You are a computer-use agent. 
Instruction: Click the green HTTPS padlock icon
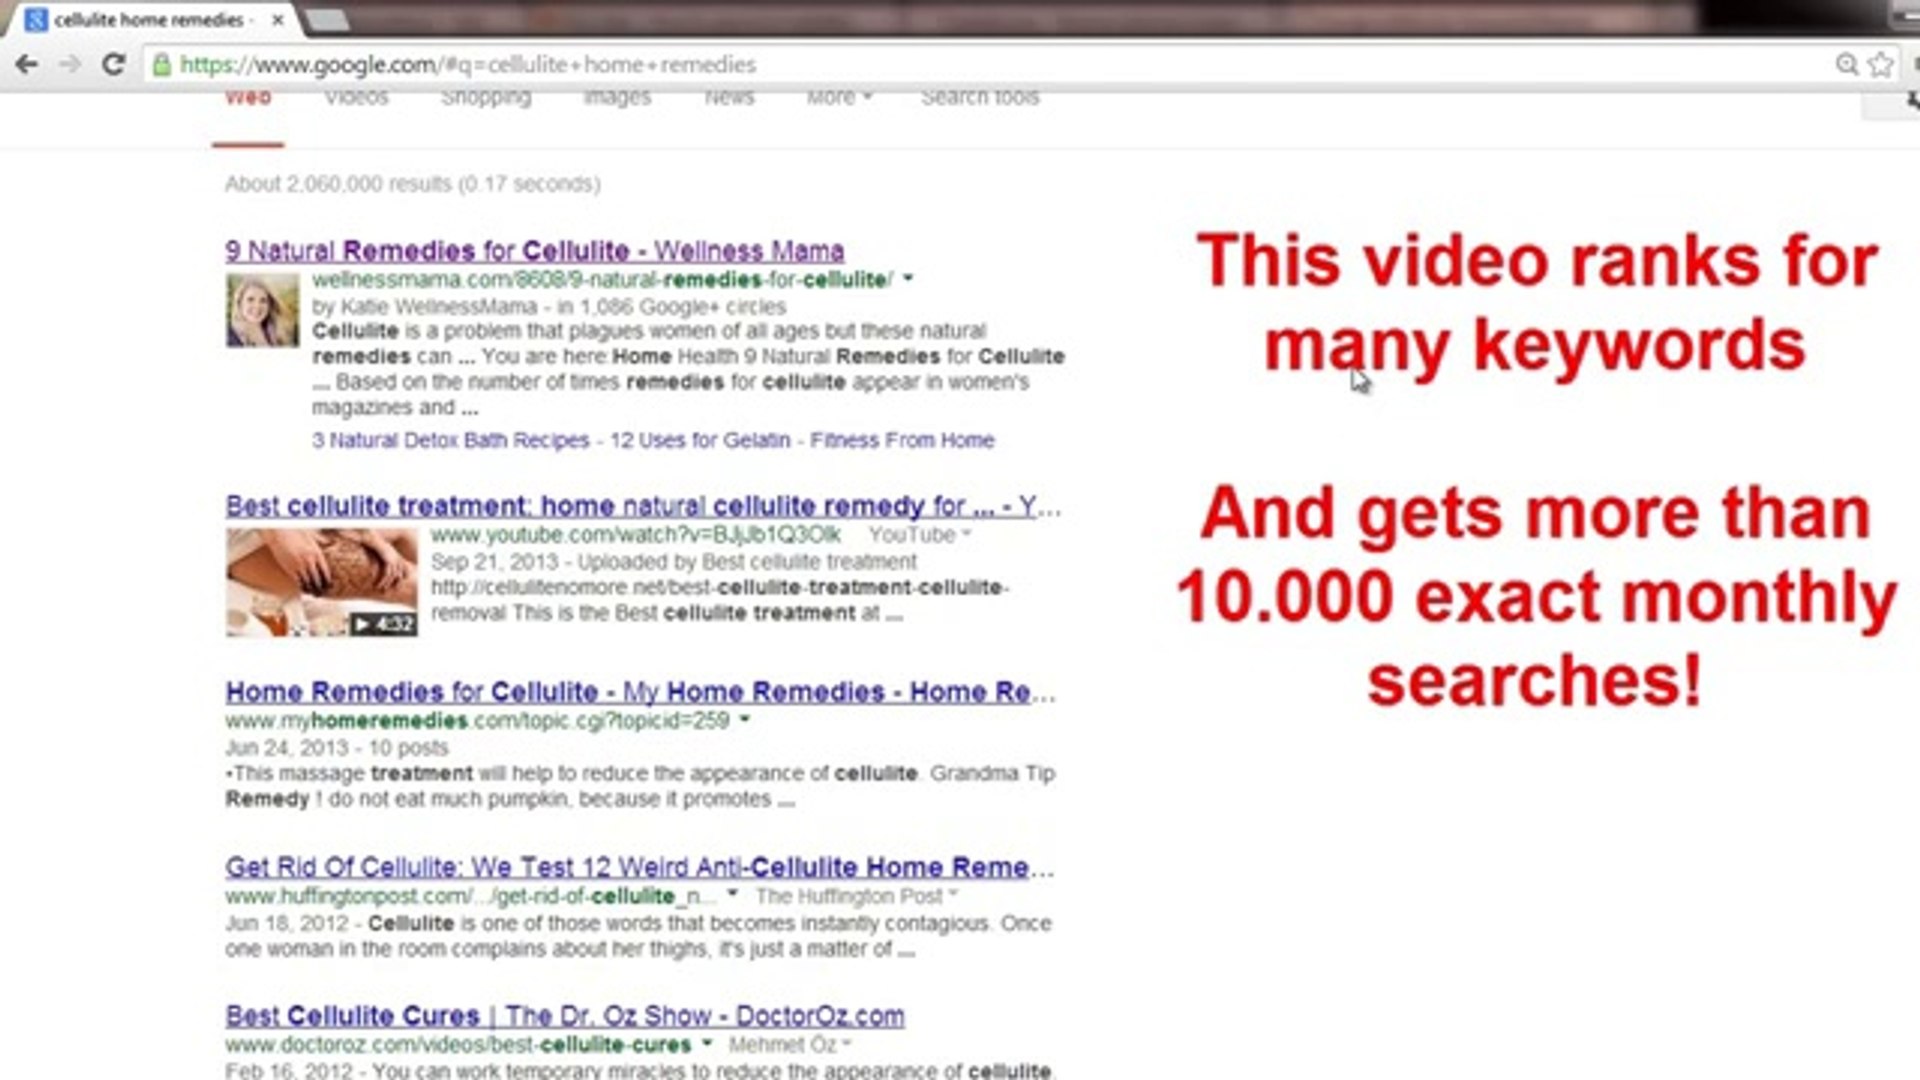coord(161,65)
